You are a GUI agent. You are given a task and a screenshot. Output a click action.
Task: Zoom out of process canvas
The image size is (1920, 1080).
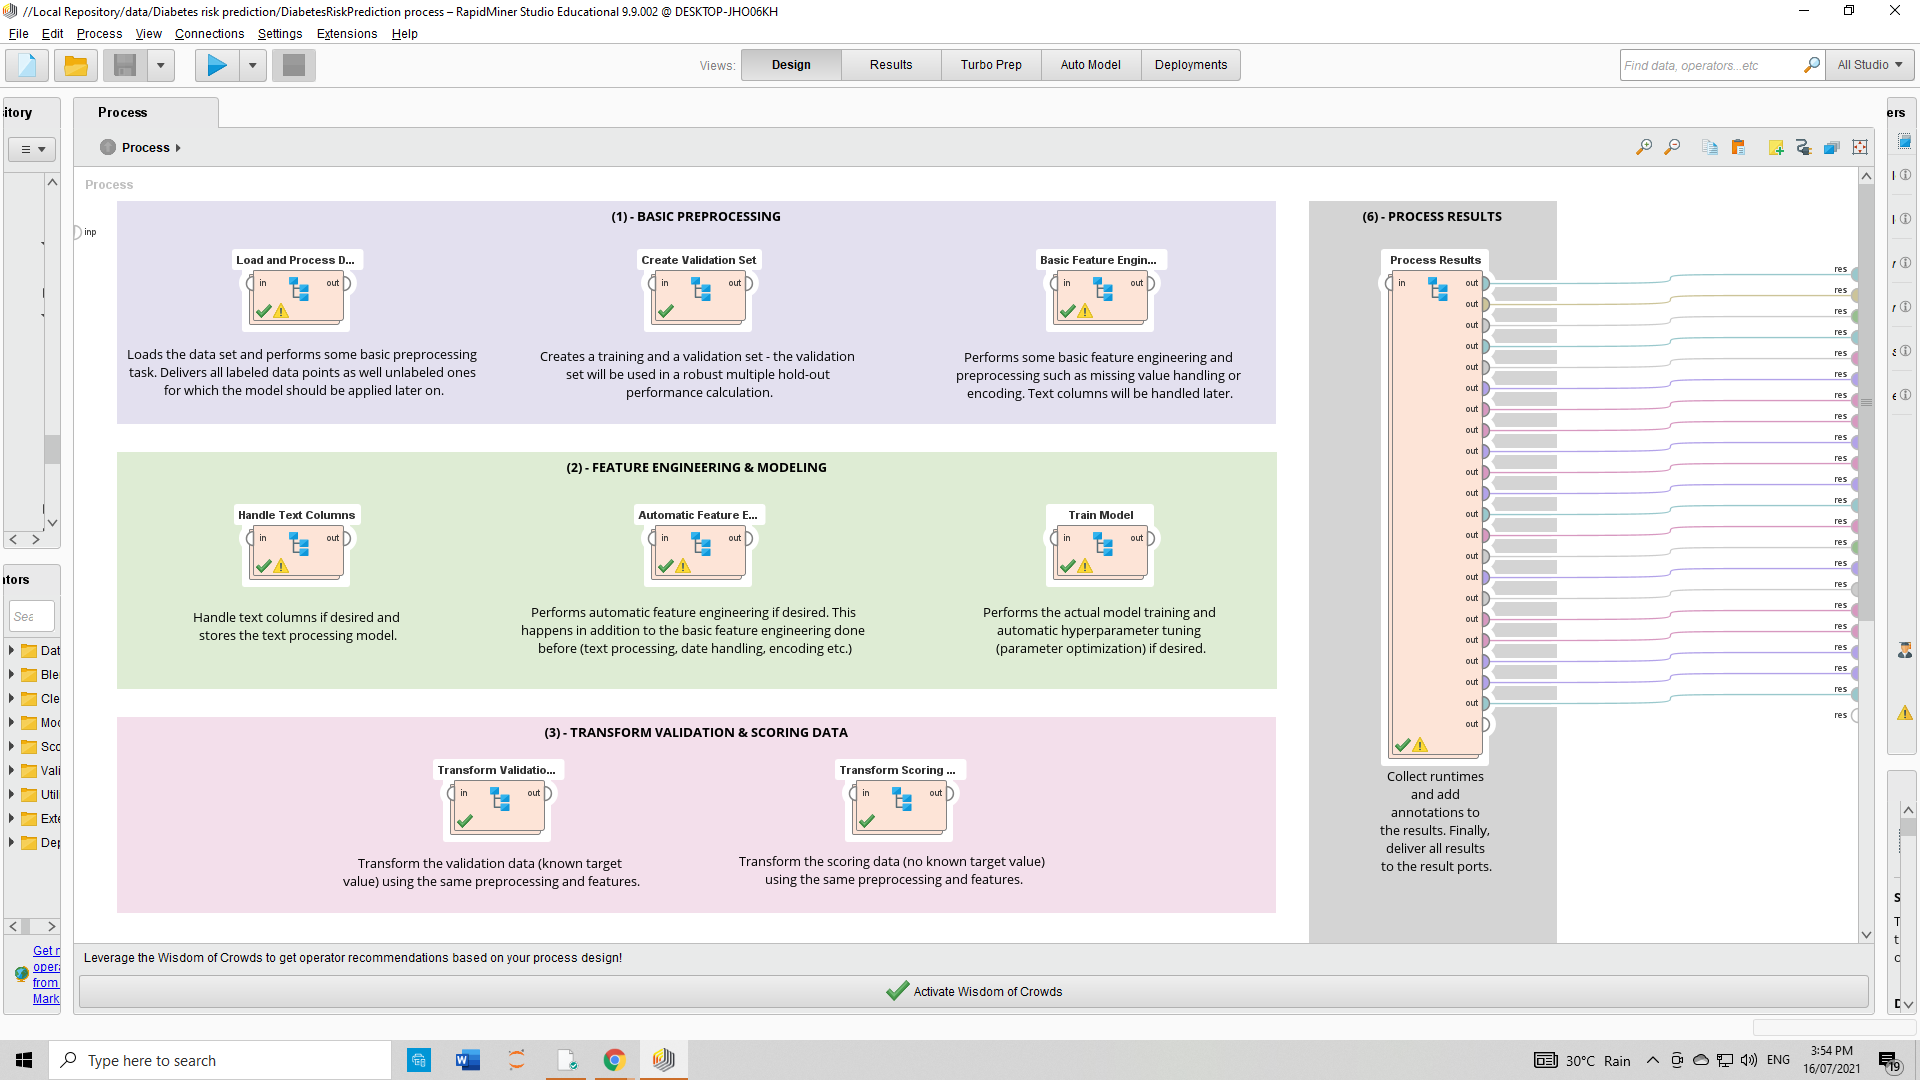tap(1672, 148)
